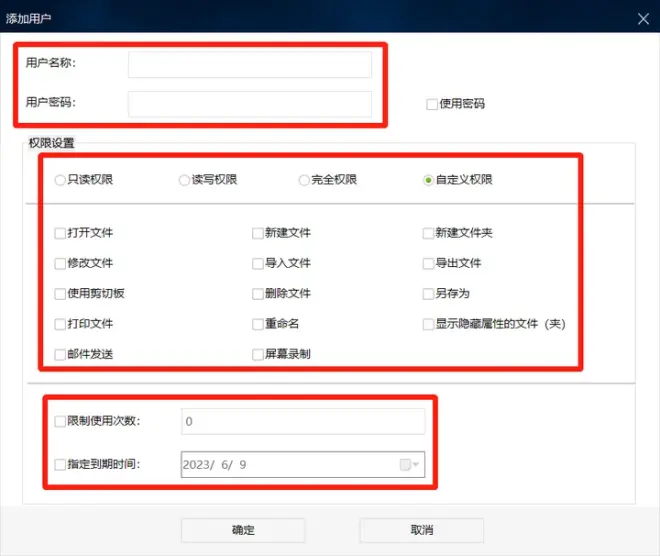Click the usage count field showing 0
660x556 pixels.
303,421
